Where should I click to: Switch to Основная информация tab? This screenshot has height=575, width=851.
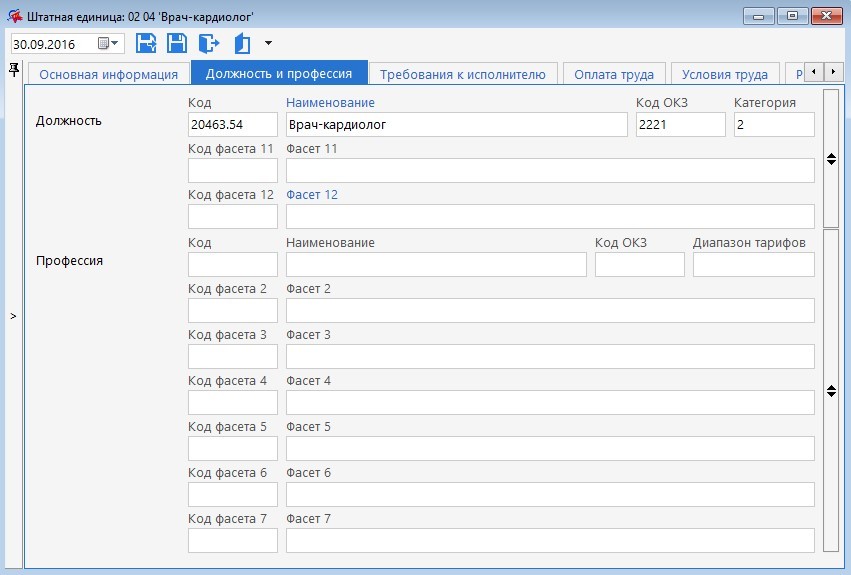click(x=109, y=74)
